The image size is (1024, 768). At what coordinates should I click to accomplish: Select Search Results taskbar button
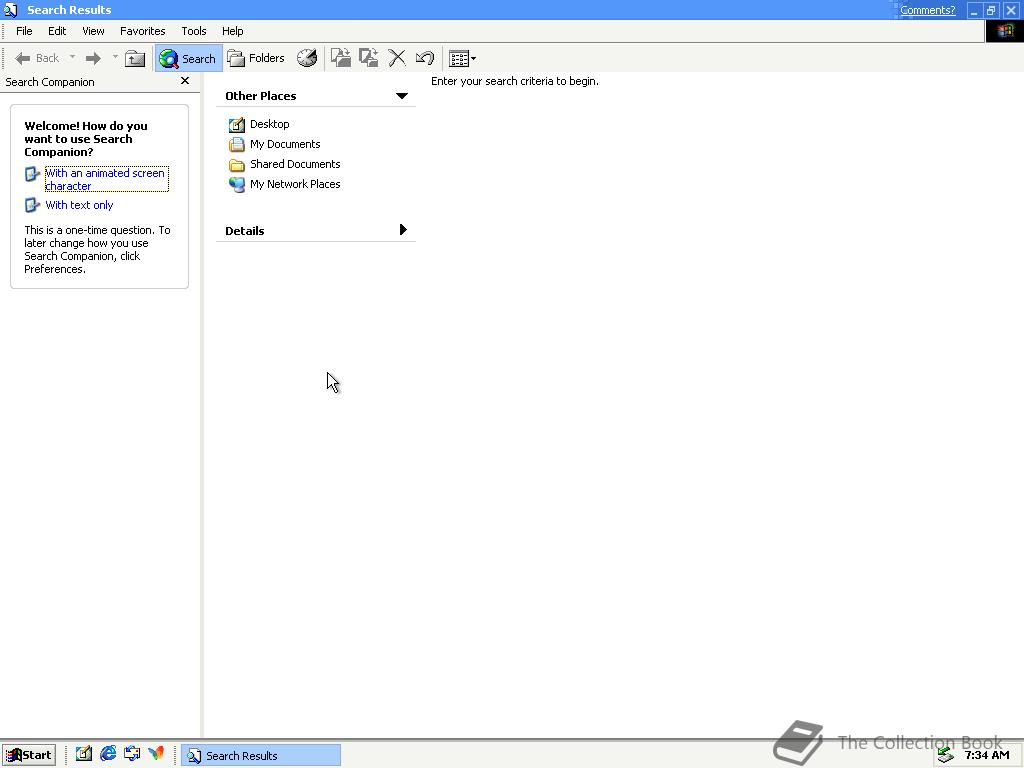[x=261, y=756]
